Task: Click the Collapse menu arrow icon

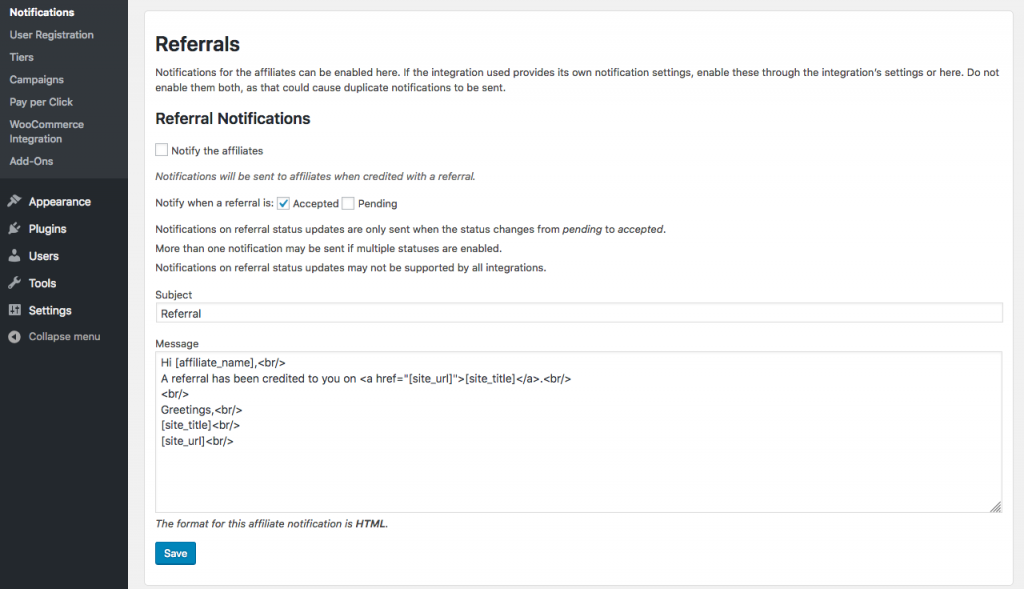Action: [14, 336]
